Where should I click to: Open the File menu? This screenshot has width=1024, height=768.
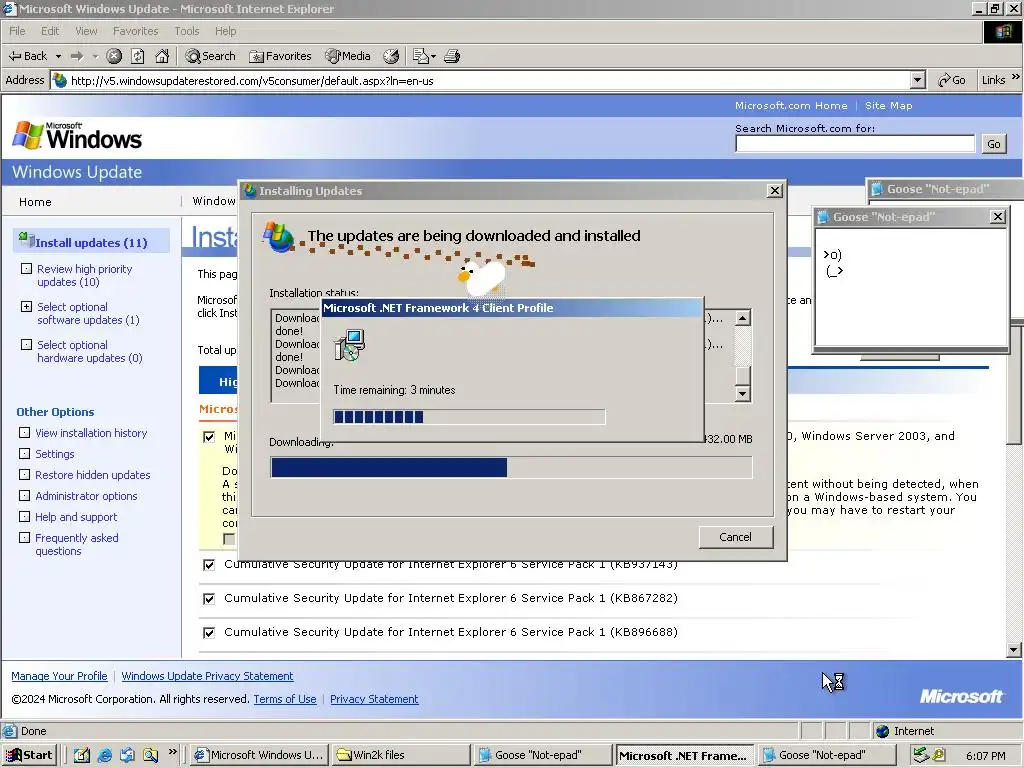point(17,31)
